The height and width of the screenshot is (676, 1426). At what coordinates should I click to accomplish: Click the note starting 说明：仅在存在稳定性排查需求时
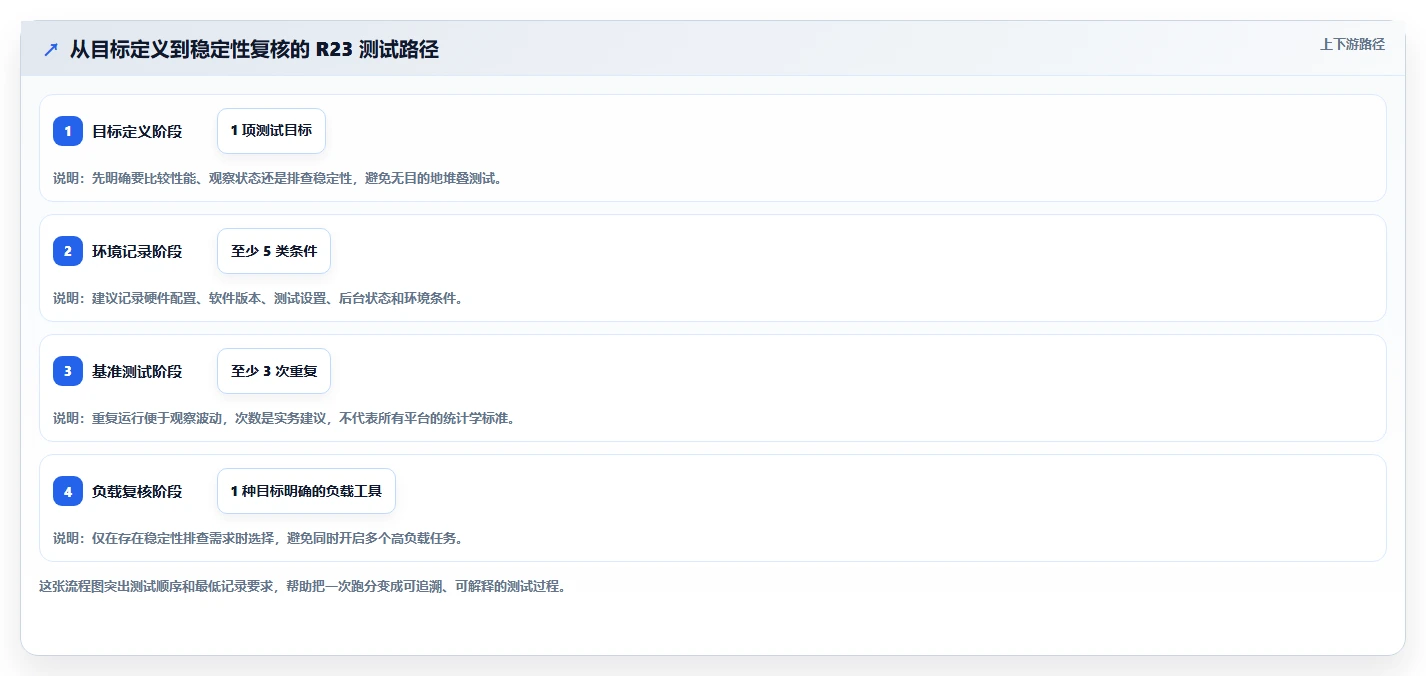(x=258, y=538)
